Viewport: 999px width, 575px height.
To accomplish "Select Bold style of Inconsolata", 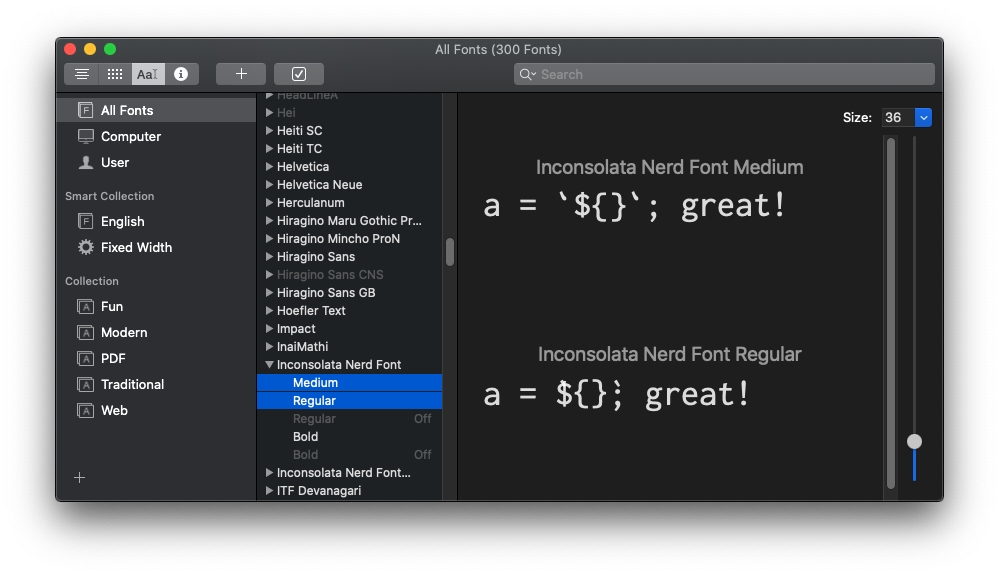I will [x=349, y=437].
